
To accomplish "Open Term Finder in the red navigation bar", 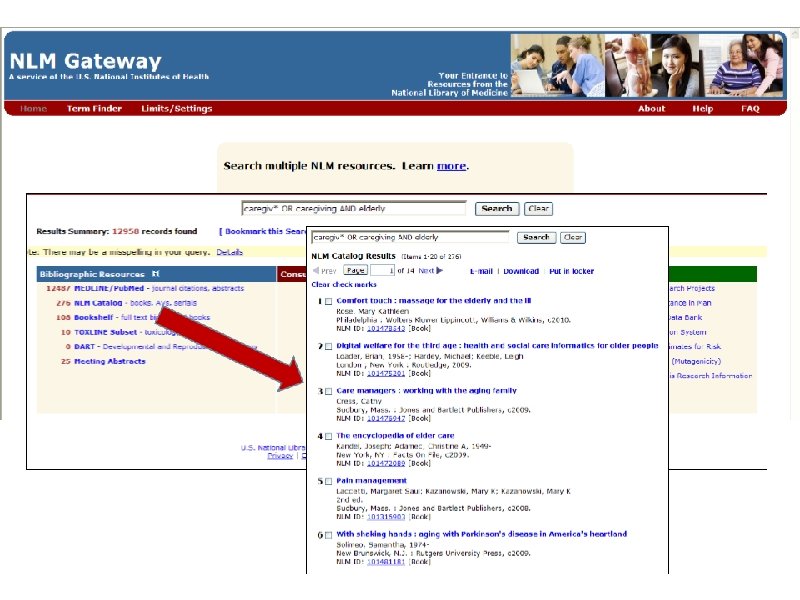I will tap(94, 109).
